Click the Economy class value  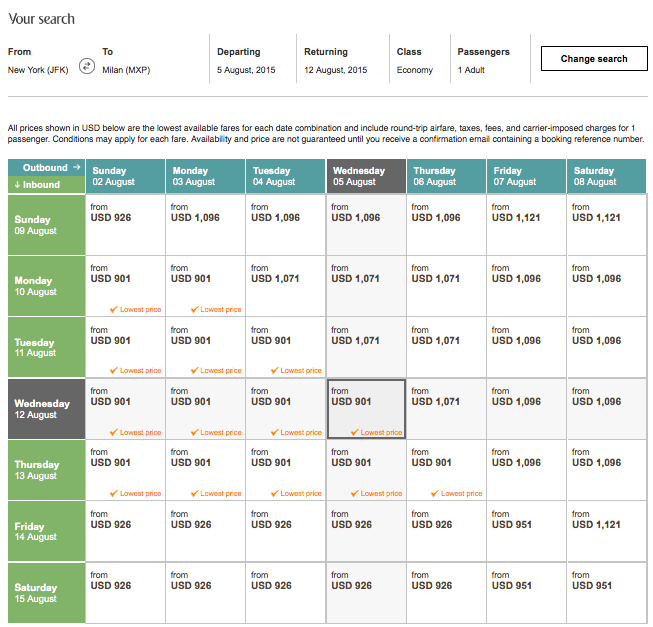(x=415, y=70)
